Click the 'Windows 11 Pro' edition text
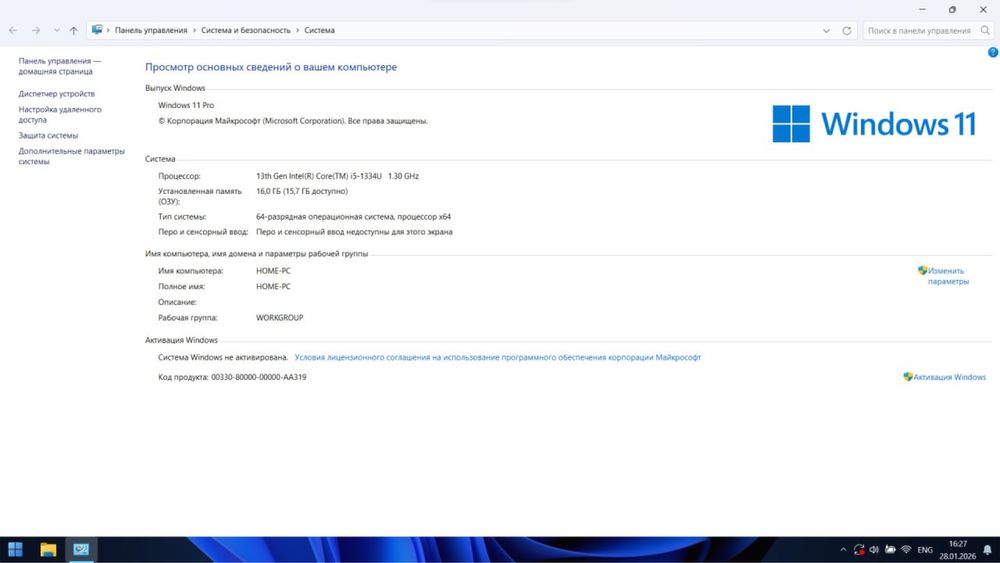Screen dimensions: 1000x563 point(186,105)
